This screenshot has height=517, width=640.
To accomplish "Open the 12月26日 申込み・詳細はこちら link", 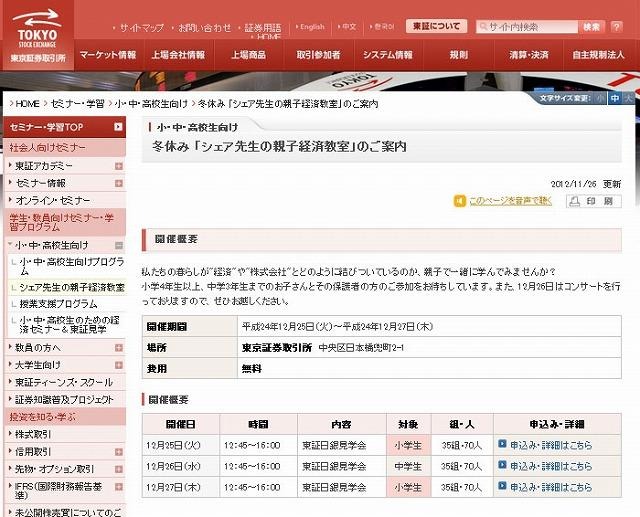I will point(551,464).
